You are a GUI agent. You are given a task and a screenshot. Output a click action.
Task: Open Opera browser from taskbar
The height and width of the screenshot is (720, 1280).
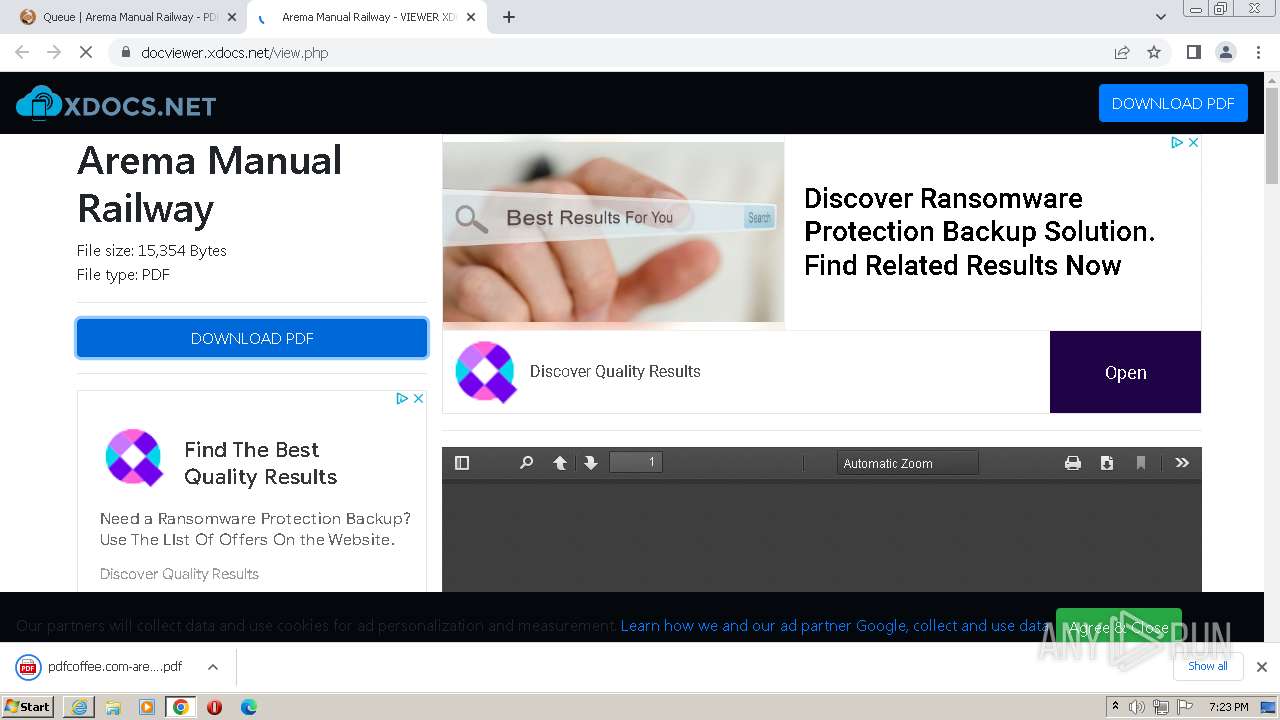(215, 707)
